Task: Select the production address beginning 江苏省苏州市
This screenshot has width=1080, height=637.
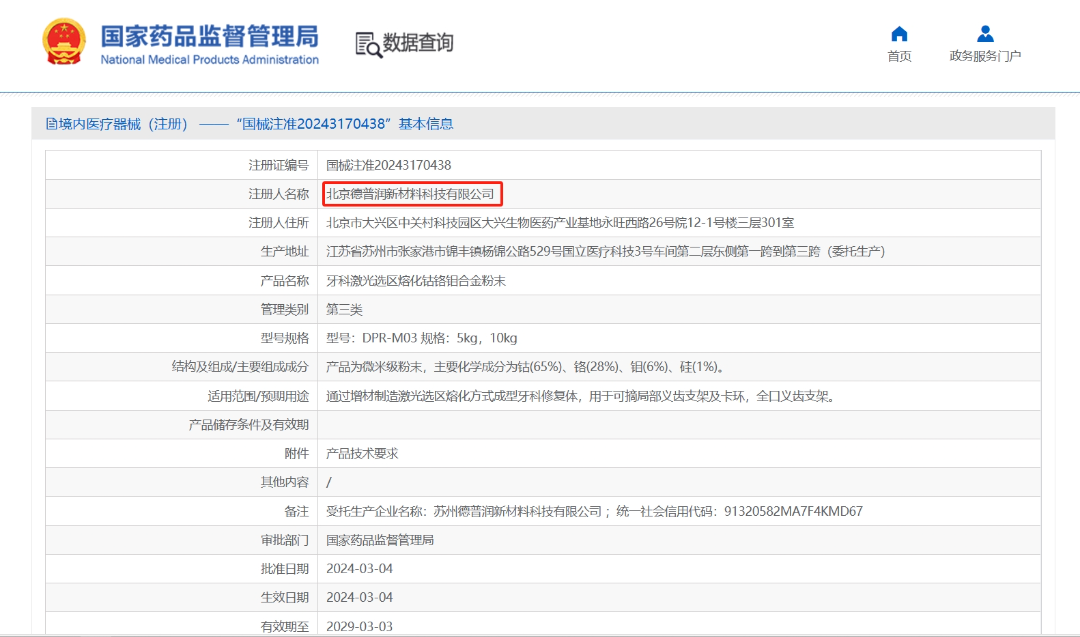Action: 605,251
